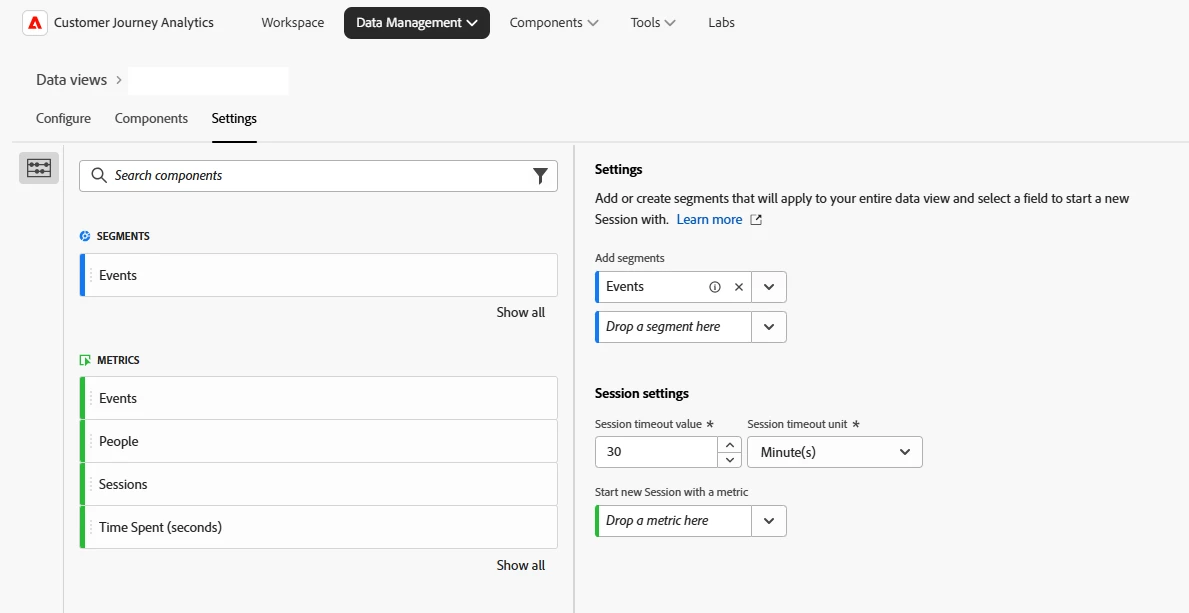Click the external link icon beside Learn more
This screenshot has height=613, width=1189.
coord(756,220)
